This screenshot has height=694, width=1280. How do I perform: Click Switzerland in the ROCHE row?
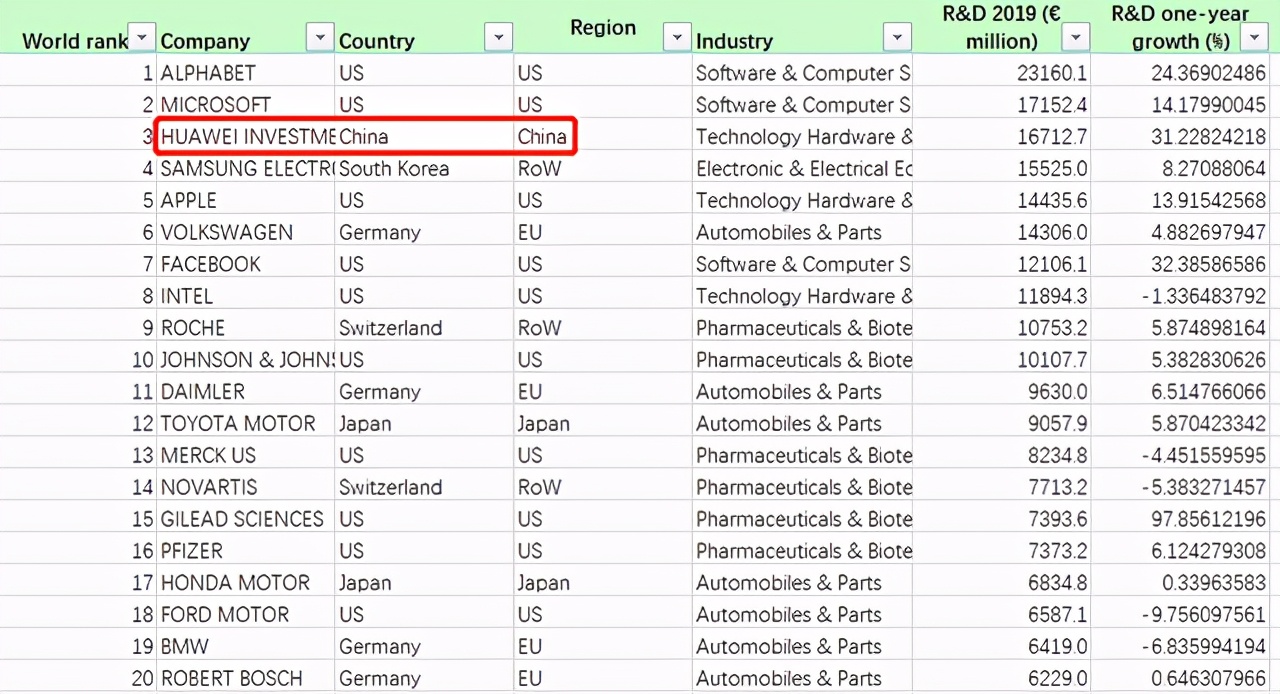(424, 329)
